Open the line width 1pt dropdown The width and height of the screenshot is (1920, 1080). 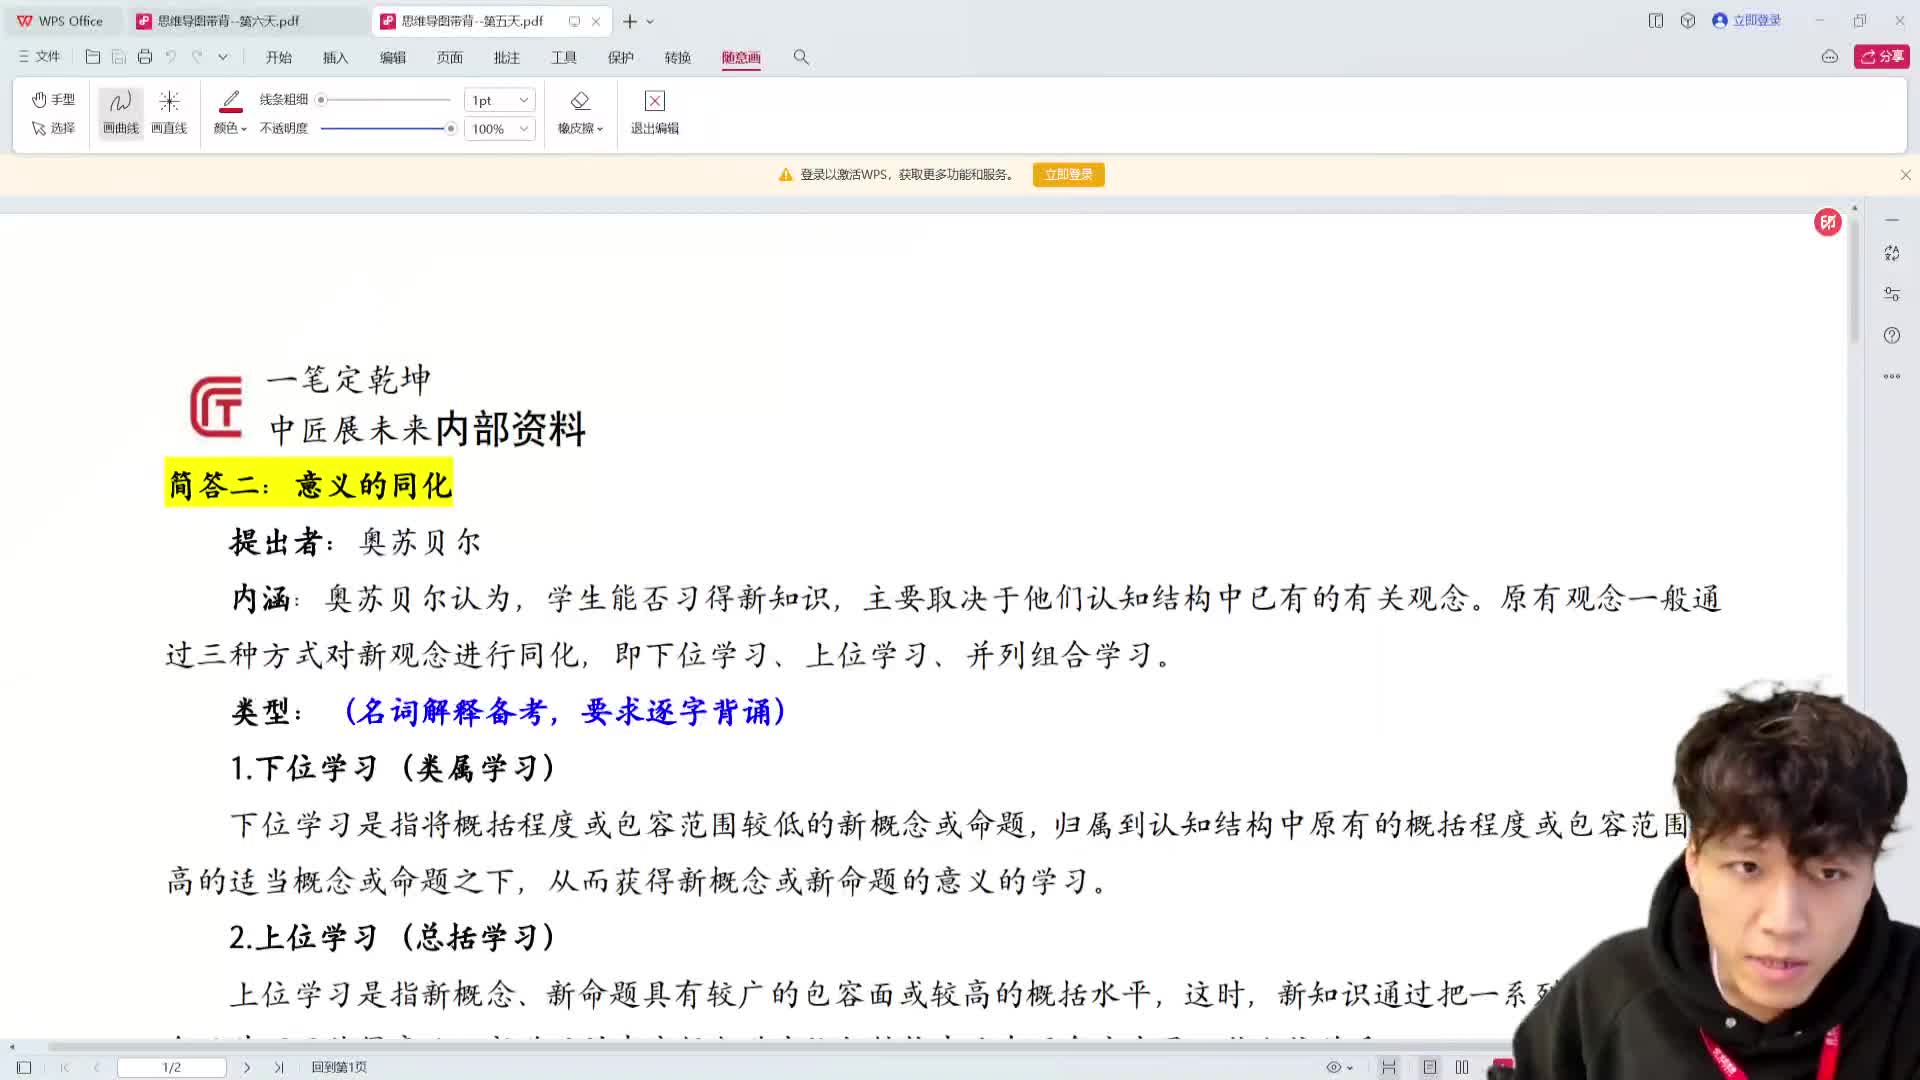(x=498, y=99)
